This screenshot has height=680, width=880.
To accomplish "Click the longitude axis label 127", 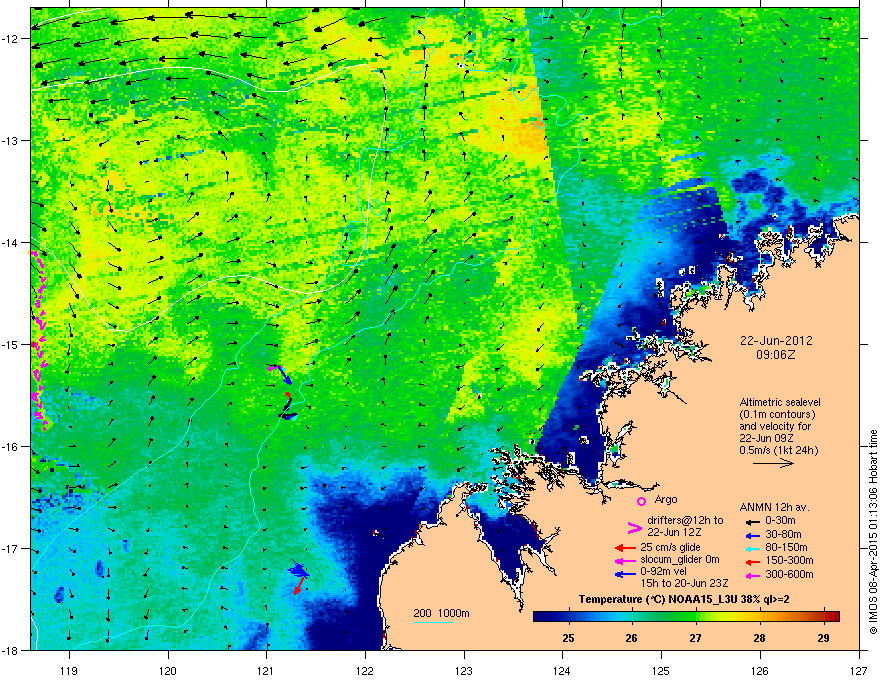I will click(x=859, y=670).
